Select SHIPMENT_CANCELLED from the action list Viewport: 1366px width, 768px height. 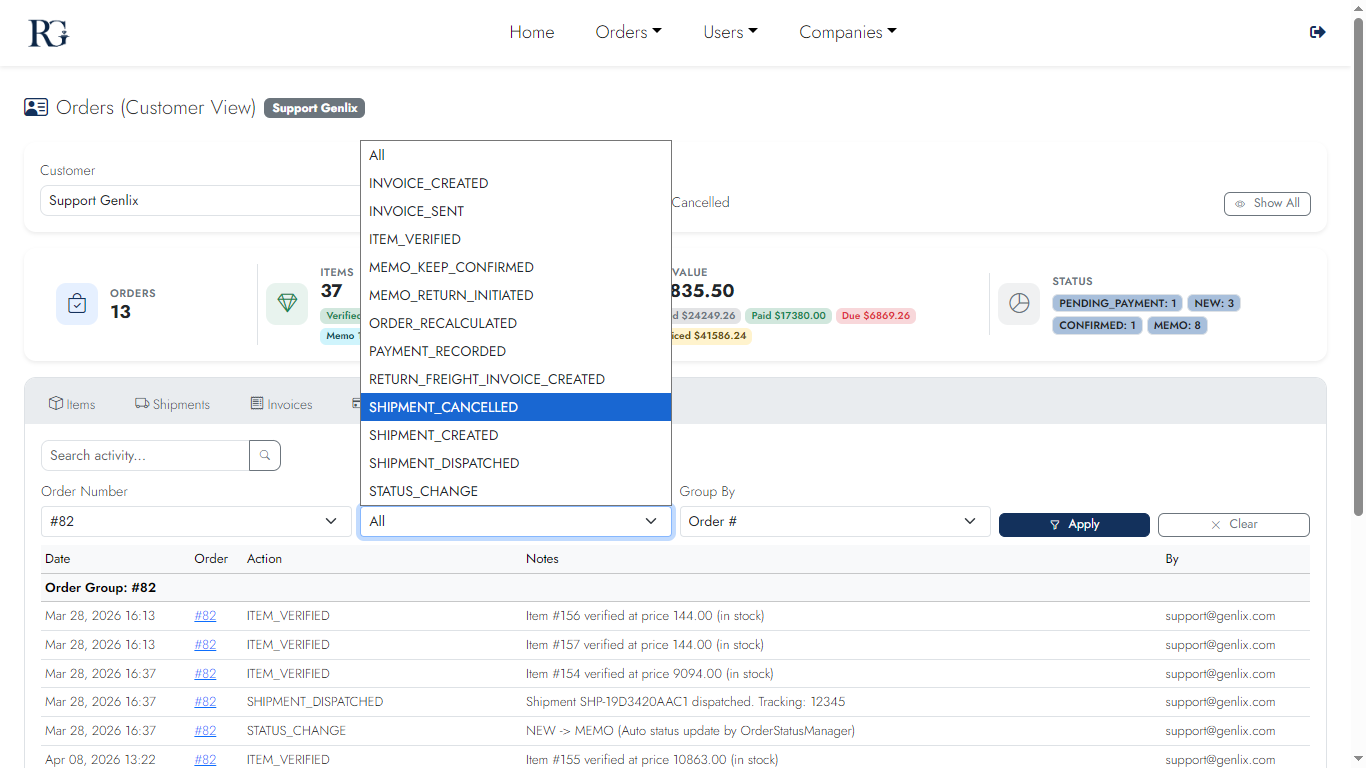pyautogui.click(x=515, y=407)
